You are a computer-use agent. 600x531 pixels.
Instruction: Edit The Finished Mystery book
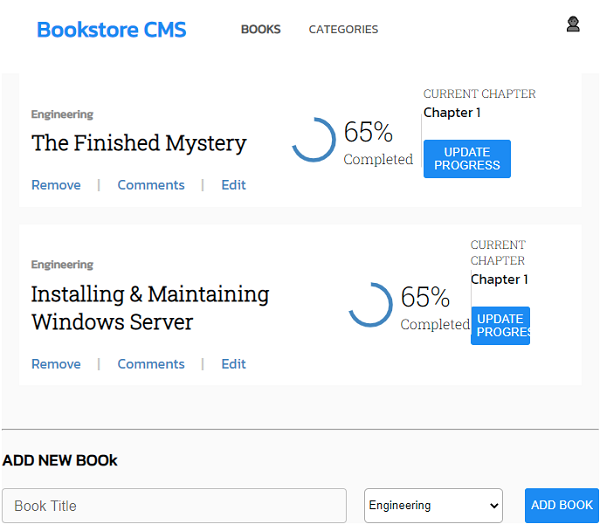[x=233, y=185]
